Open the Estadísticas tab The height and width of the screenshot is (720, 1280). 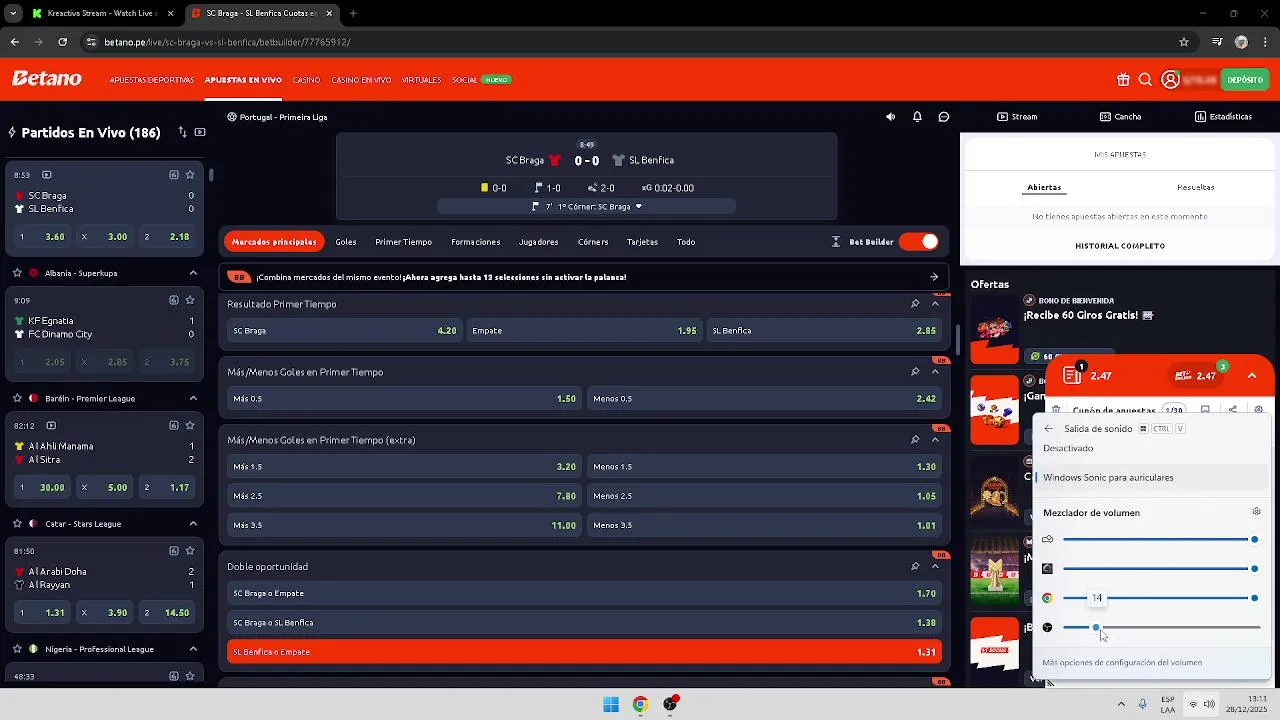coord(1223,117)
